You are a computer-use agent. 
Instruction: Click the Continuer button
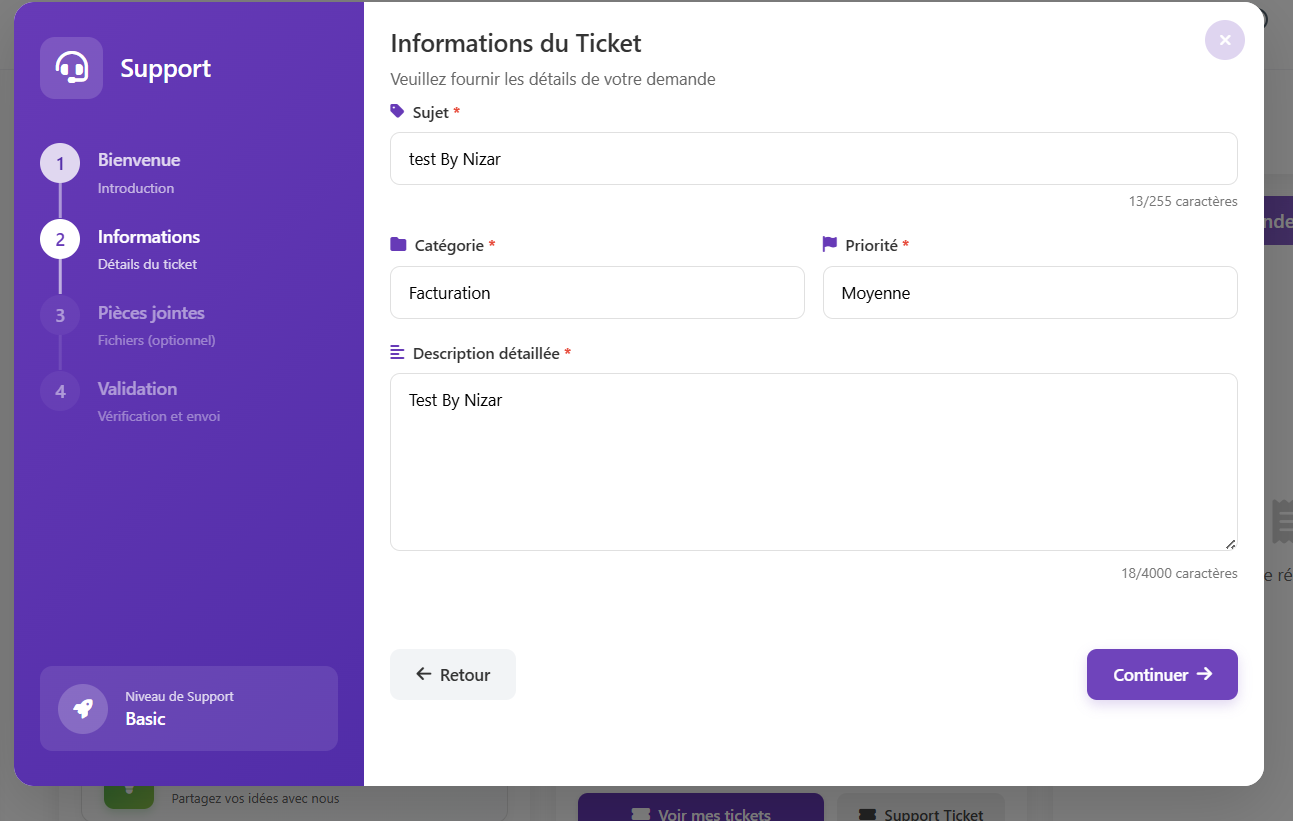point(1162,674)
